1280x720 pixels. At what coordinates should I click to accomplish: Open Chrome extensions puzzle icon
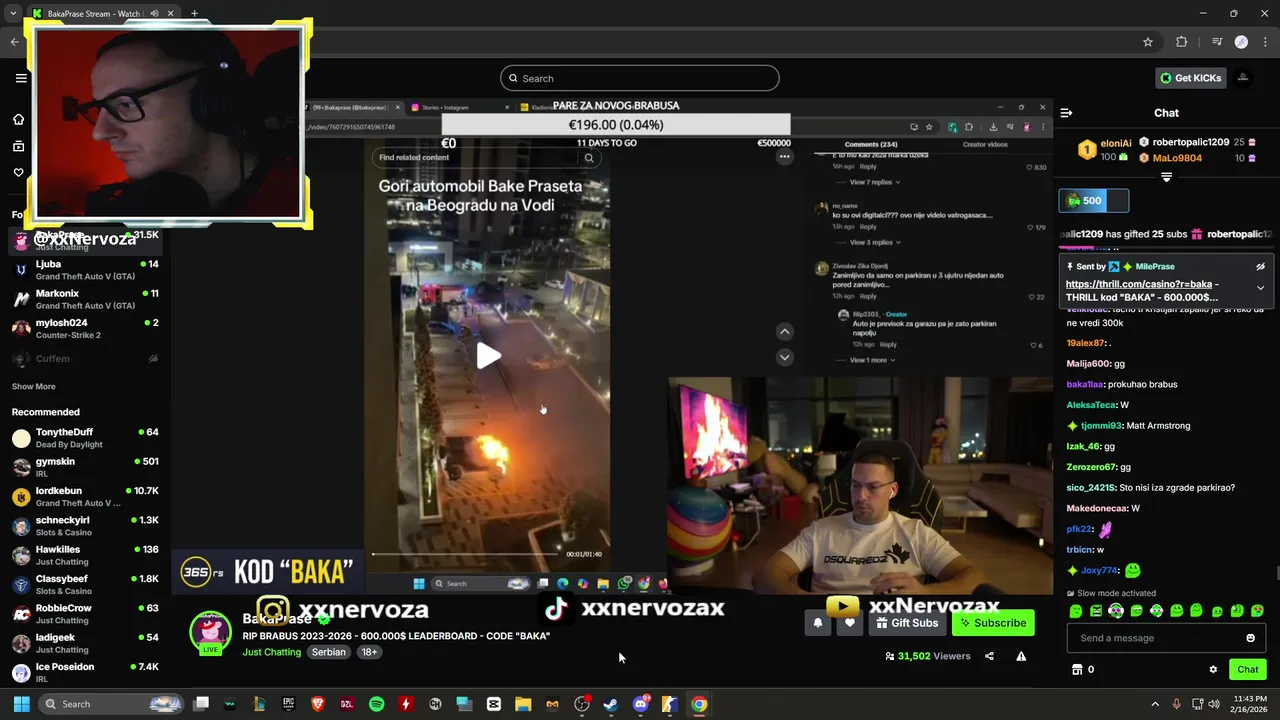point(1181,42)
